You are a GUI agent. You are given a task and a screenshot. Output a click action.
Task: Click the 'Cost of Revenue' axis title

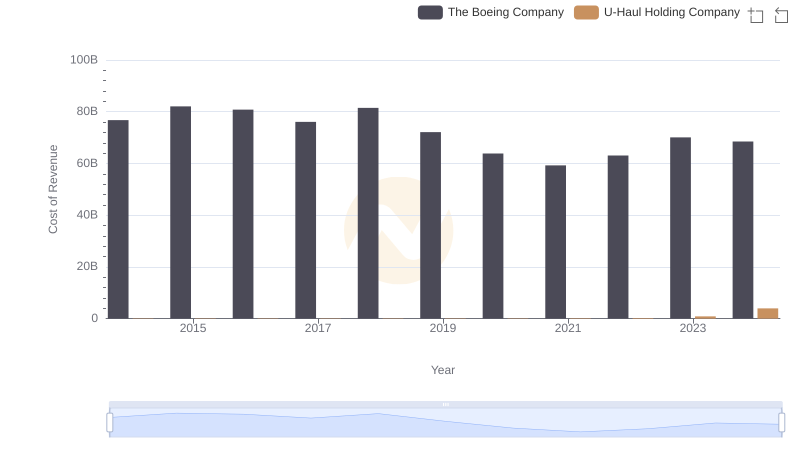coord(53,189)
